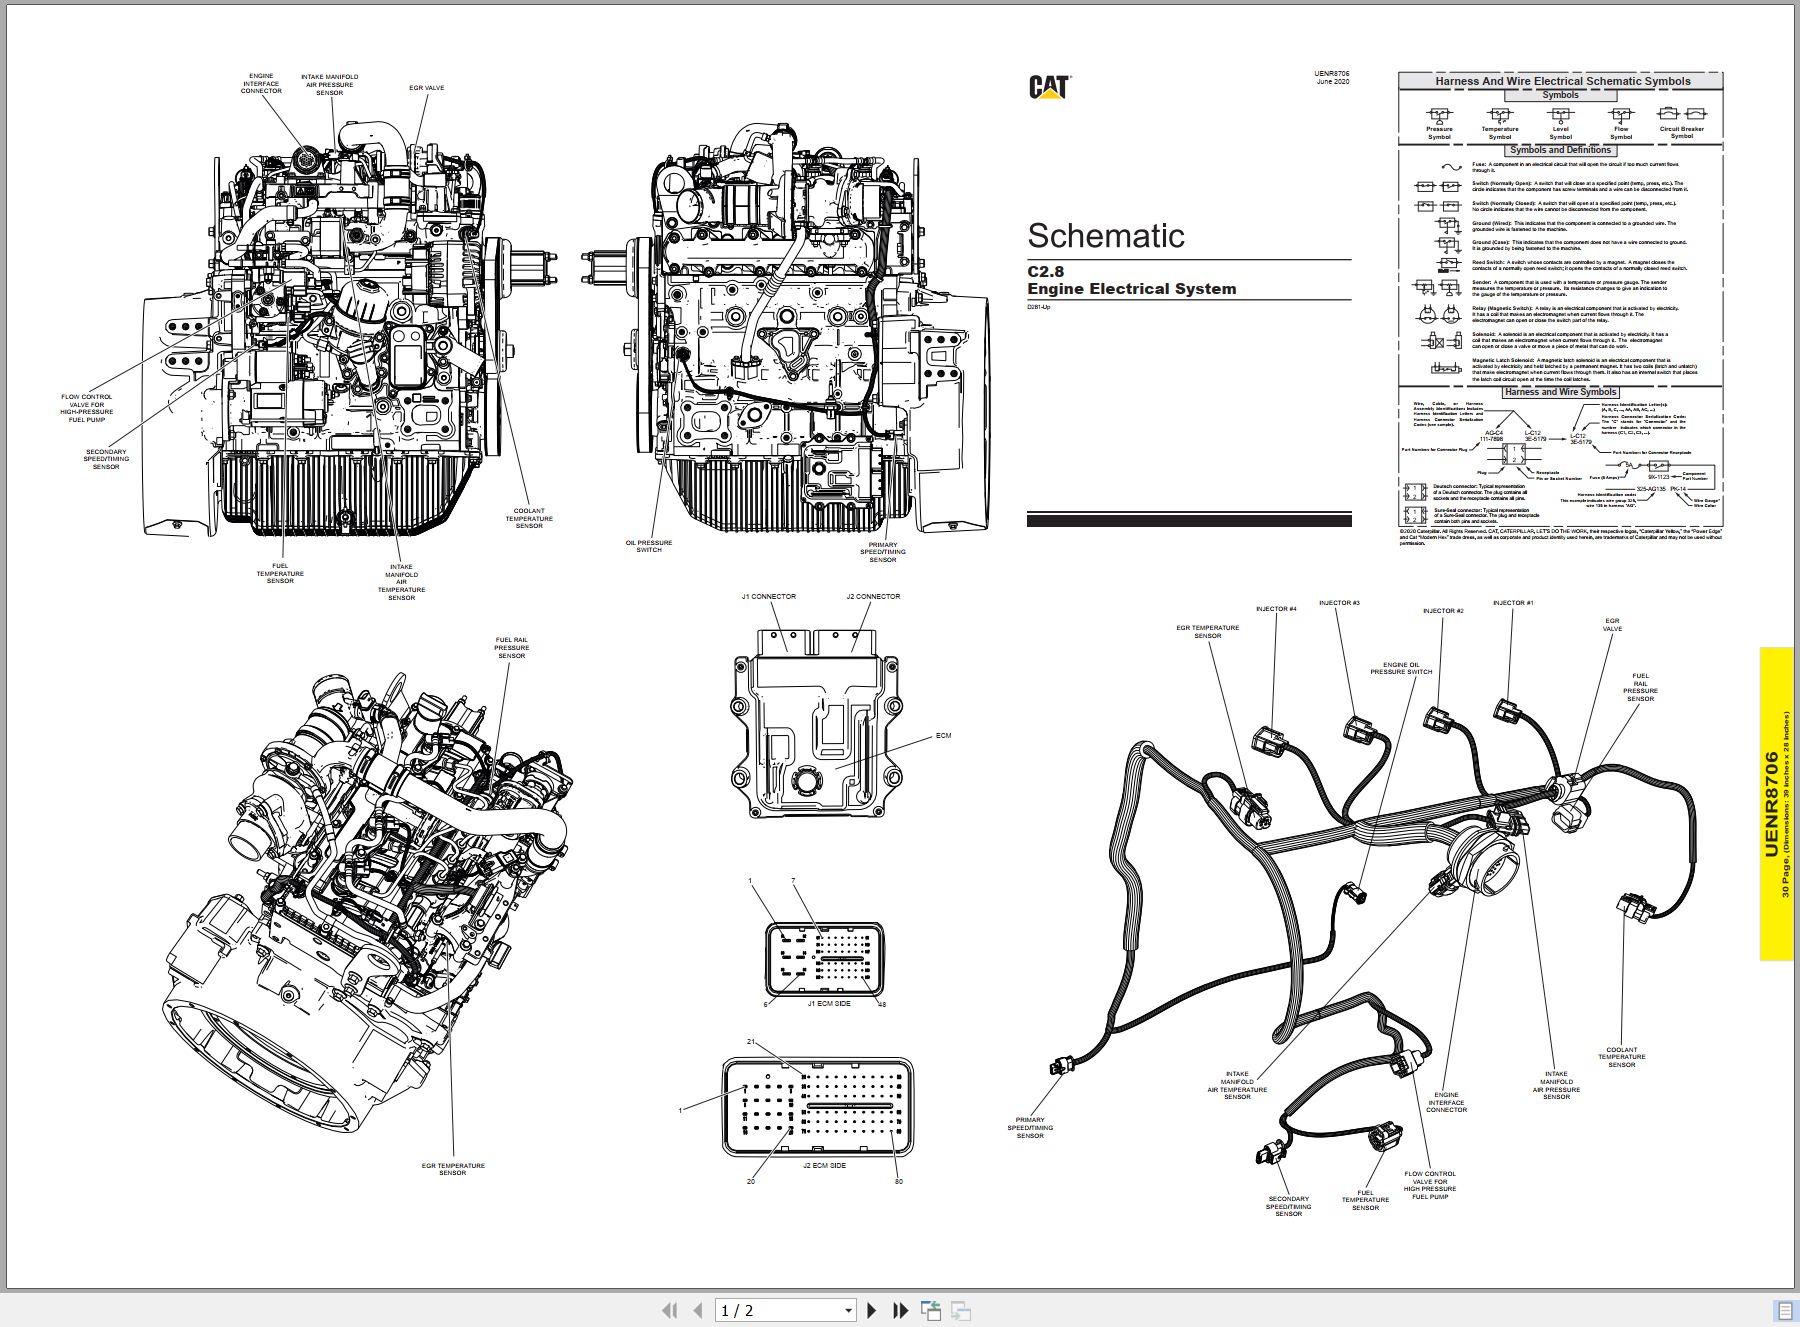Click the J2 ECM SIDE label

click(824, 1166)
